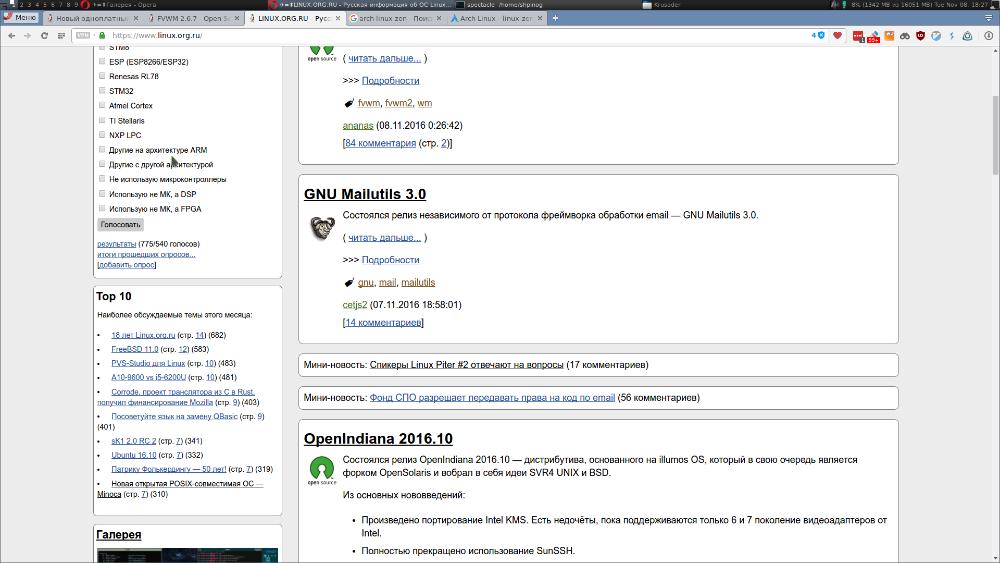The width and height of the screenshot is (1000, 563).
Task: Click Krusader in the taskbar
Action: (661, 4)
